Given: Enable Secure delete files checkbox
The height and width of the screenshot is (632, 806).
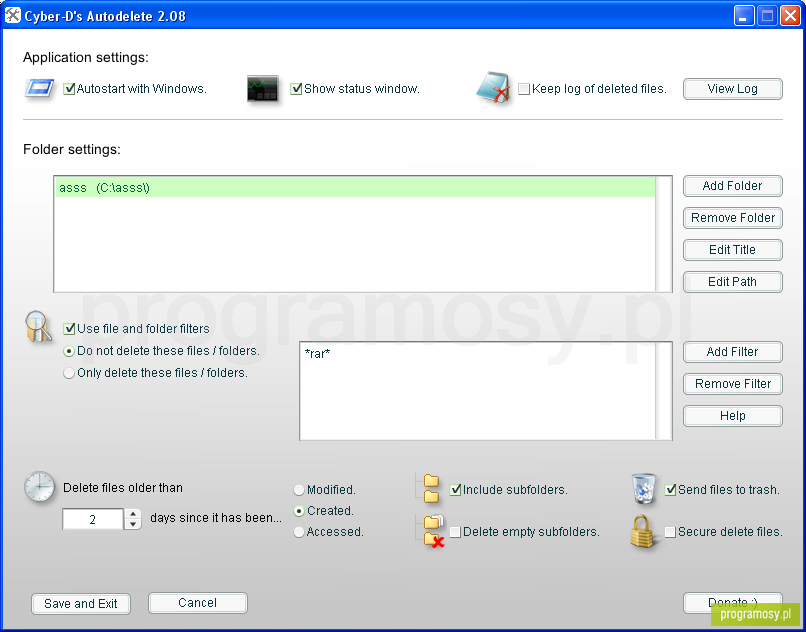Looking at the screenshot, I should tap(670, 532).
